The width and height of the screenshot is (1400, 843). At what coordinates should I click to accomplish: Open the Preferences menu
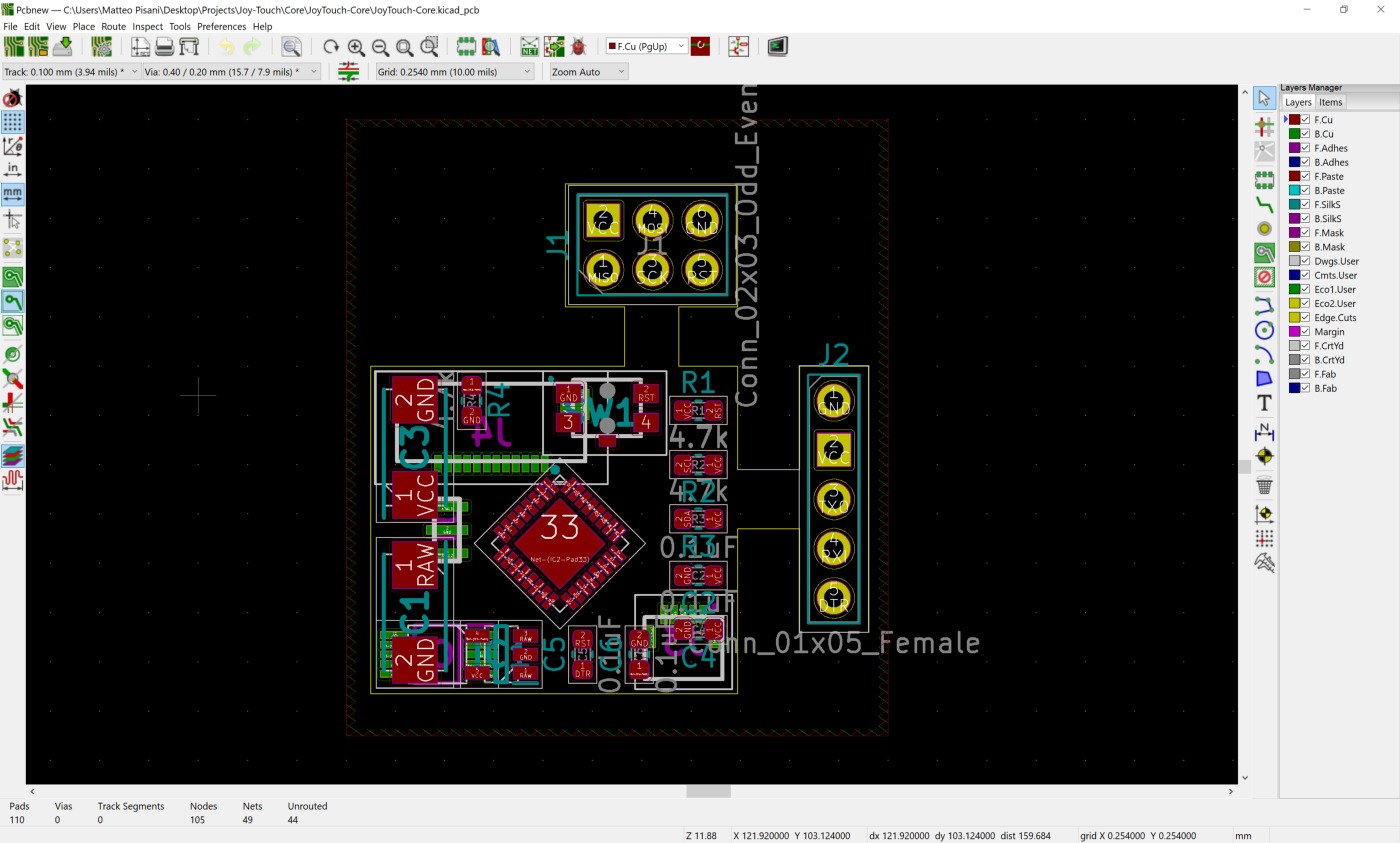[x=221, y=26]
